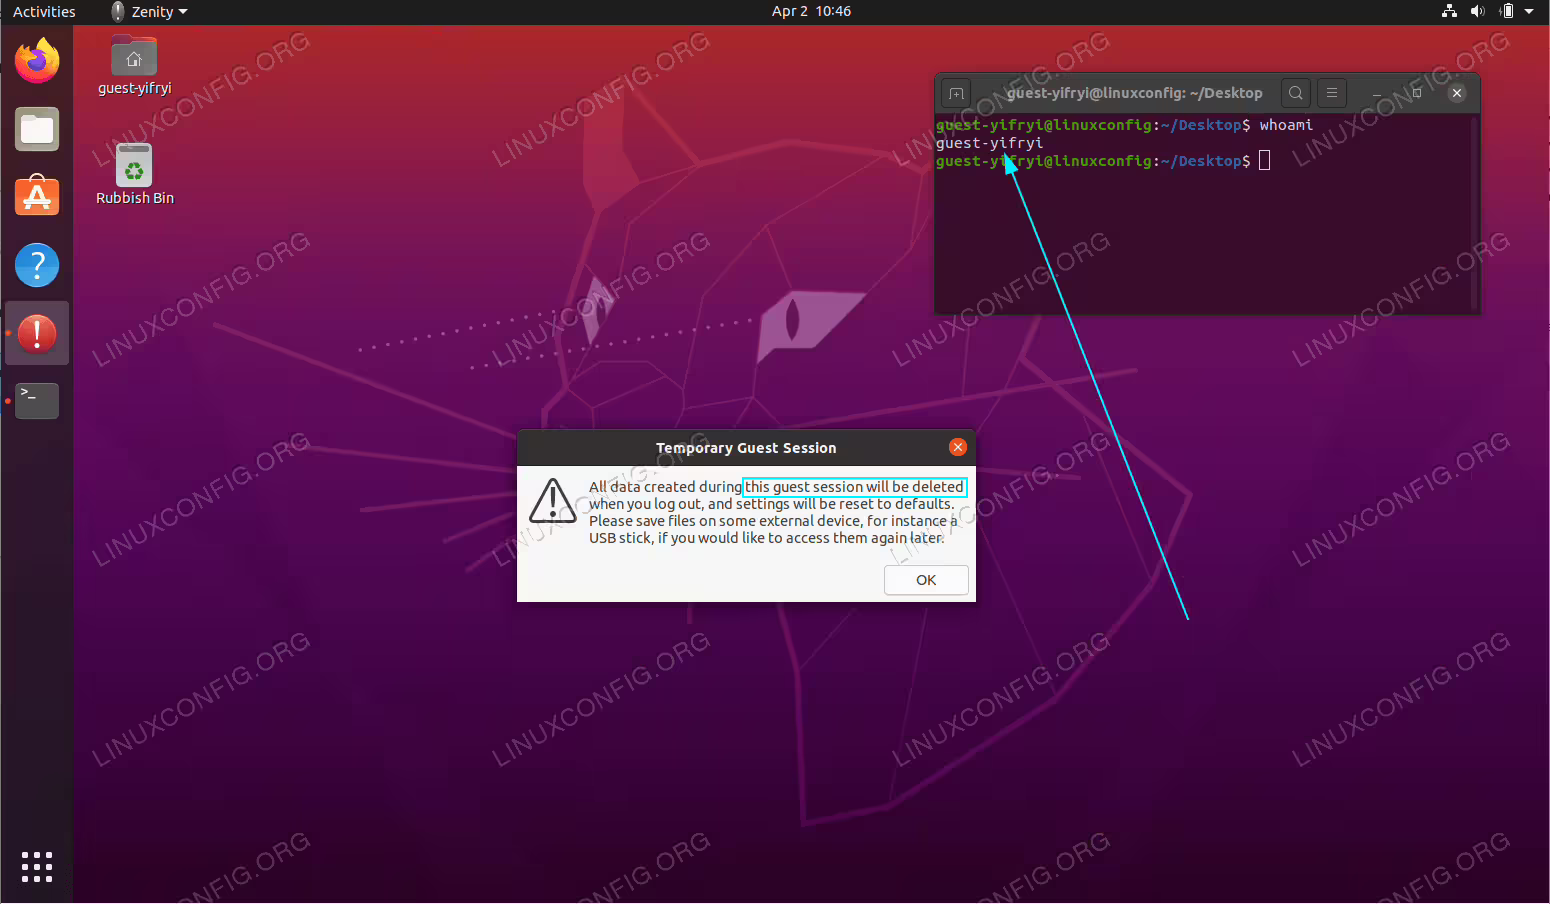
Task: Open the Terminal icon in the dock
Action: coord(37,401)
